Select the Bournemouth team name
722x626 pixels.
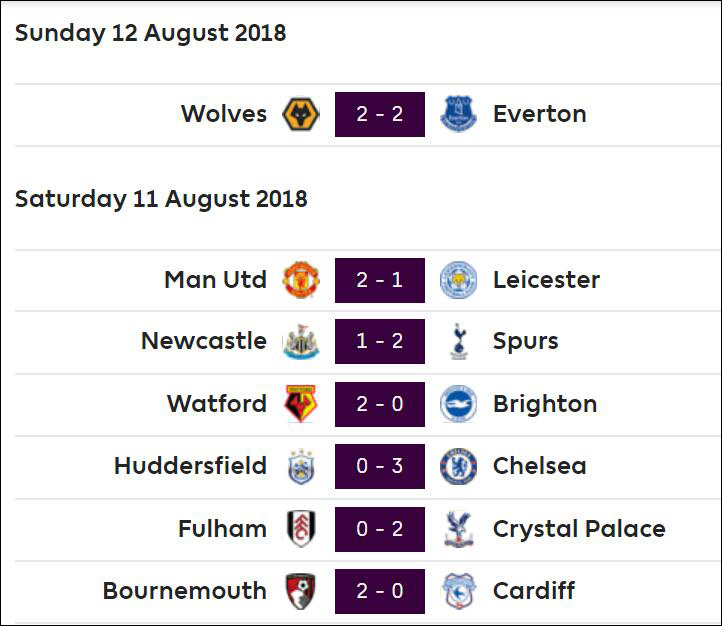tap(185, 591)
